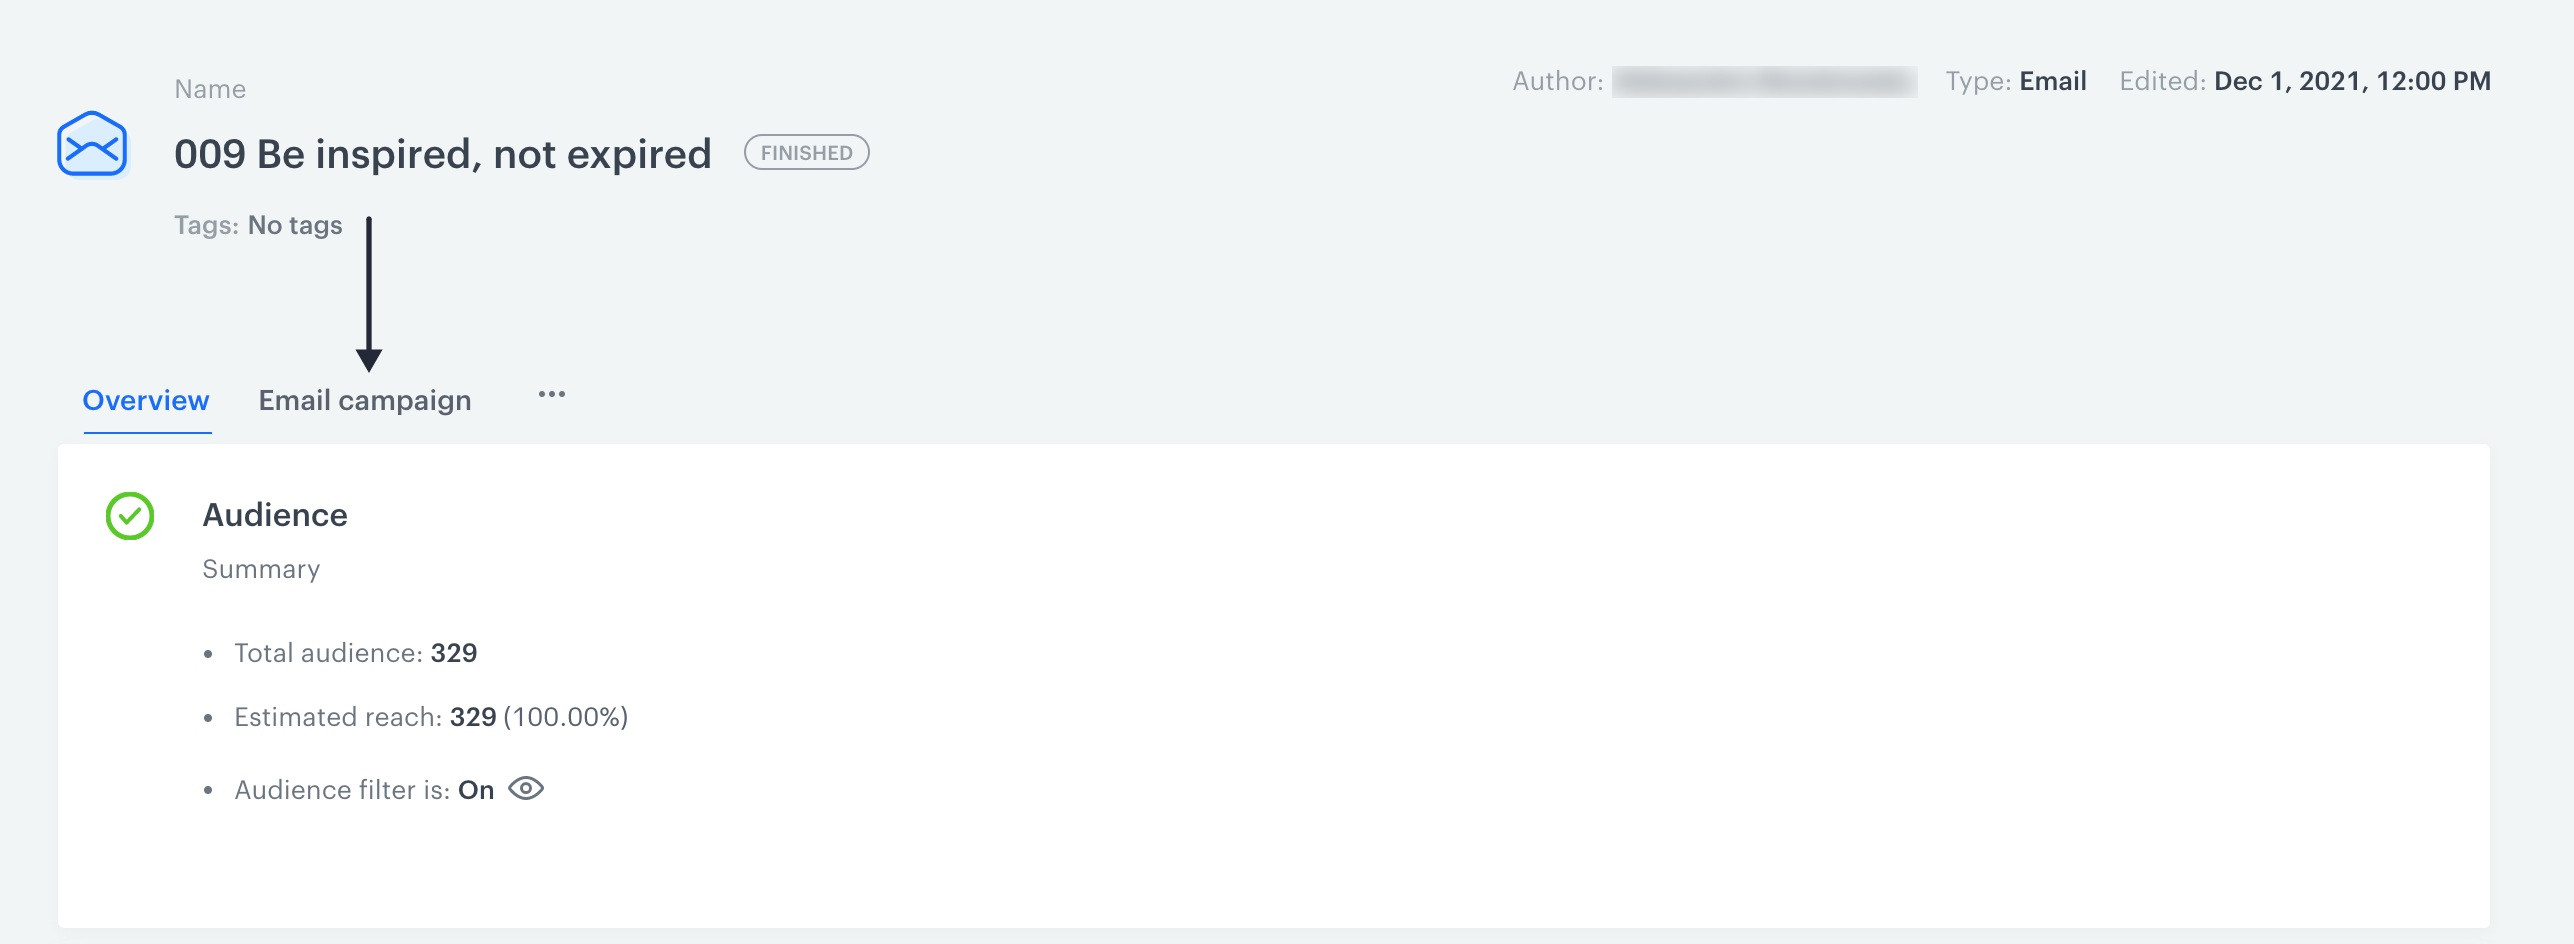
Task: Select the Overview tab
Action: 145,400
